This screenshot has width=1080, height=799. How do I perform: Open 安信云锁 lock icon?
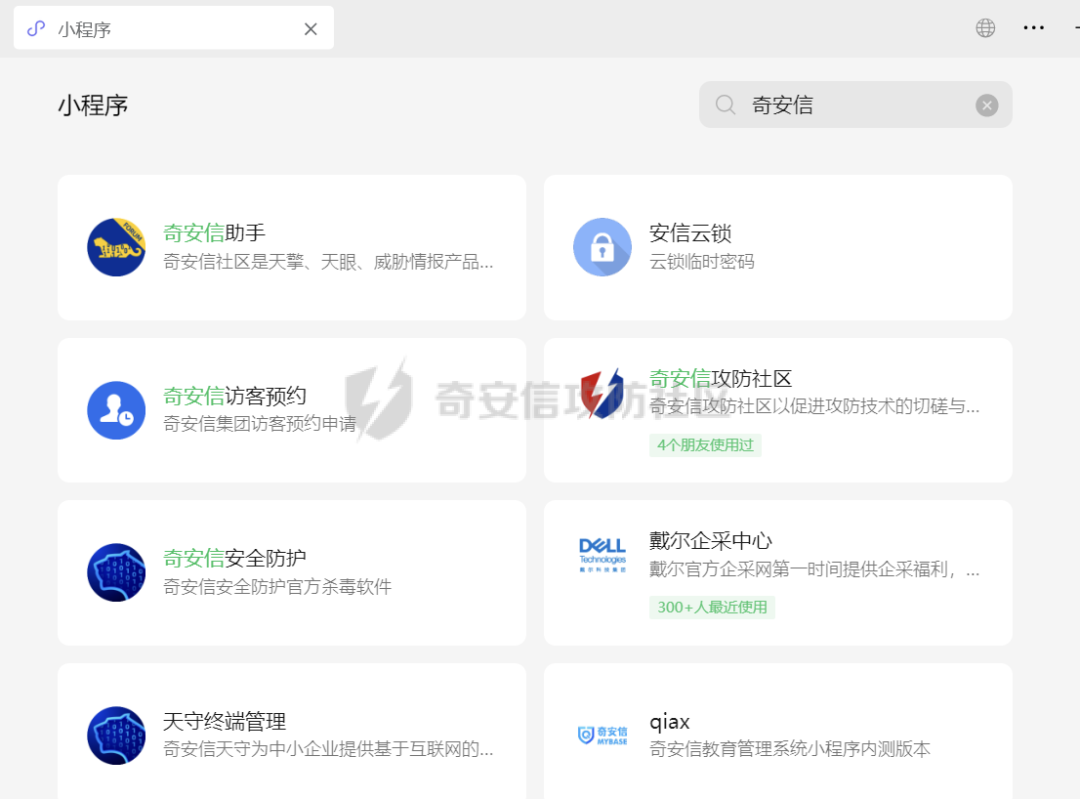click(x=602, y=247)
